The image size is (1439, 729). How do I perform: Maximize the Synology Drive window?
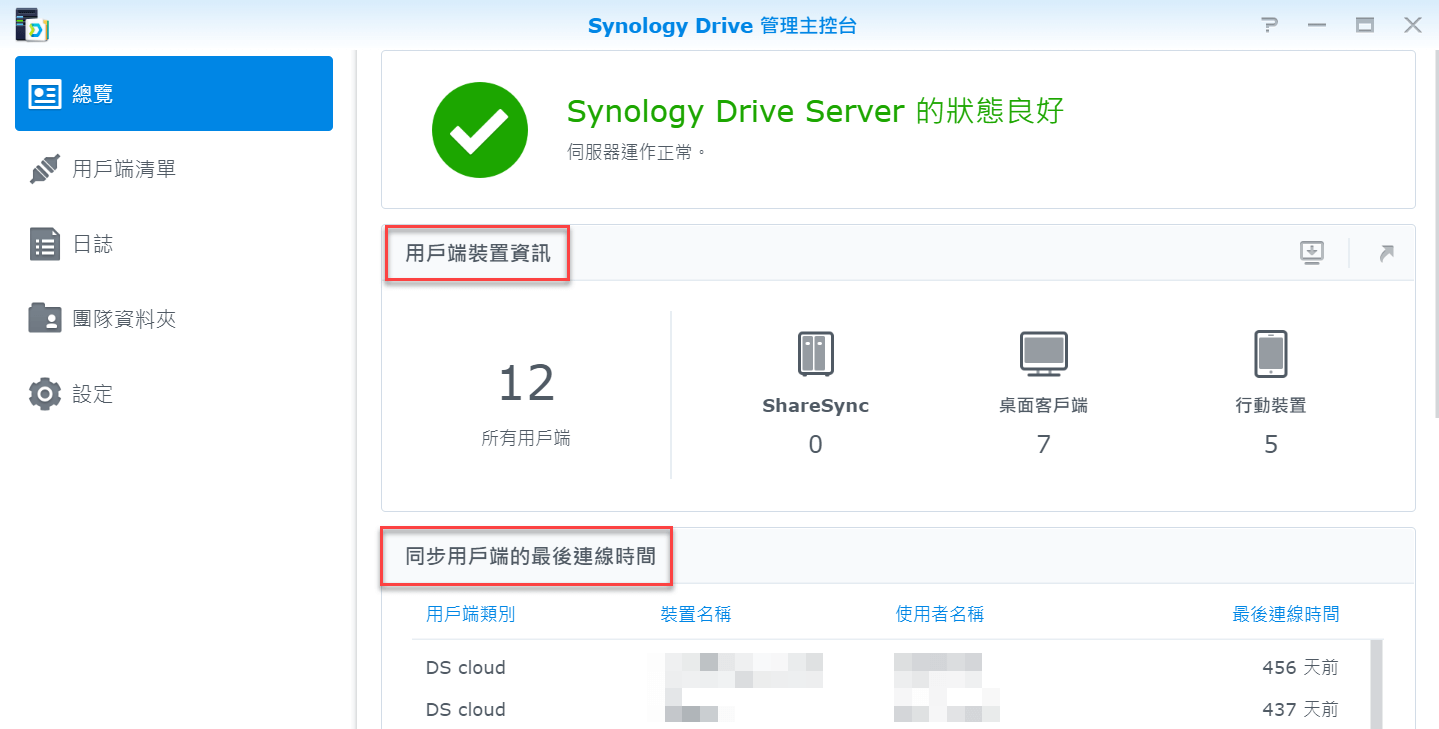[1365, 25]
